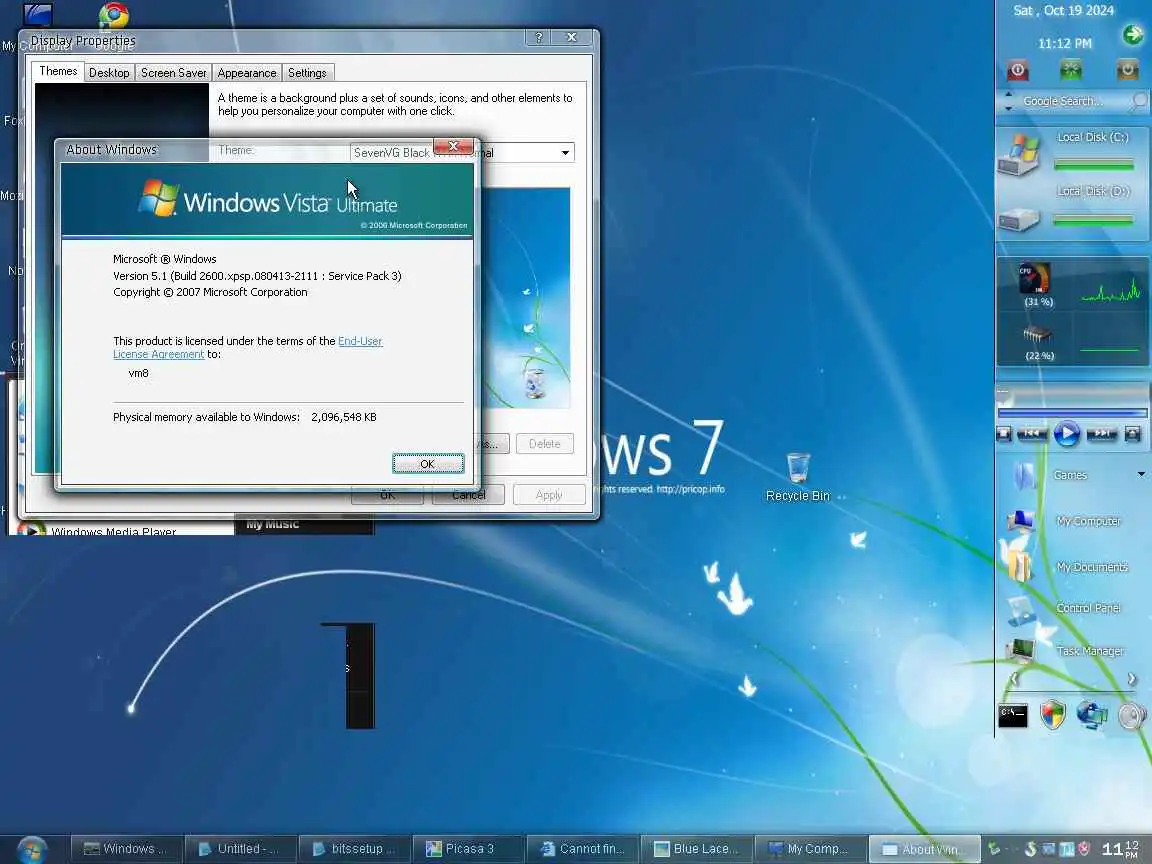Viewport: 1152px width, 864px height.
Task: Click the Google Search up-down arrows
Action: (x=1008, y=101)
